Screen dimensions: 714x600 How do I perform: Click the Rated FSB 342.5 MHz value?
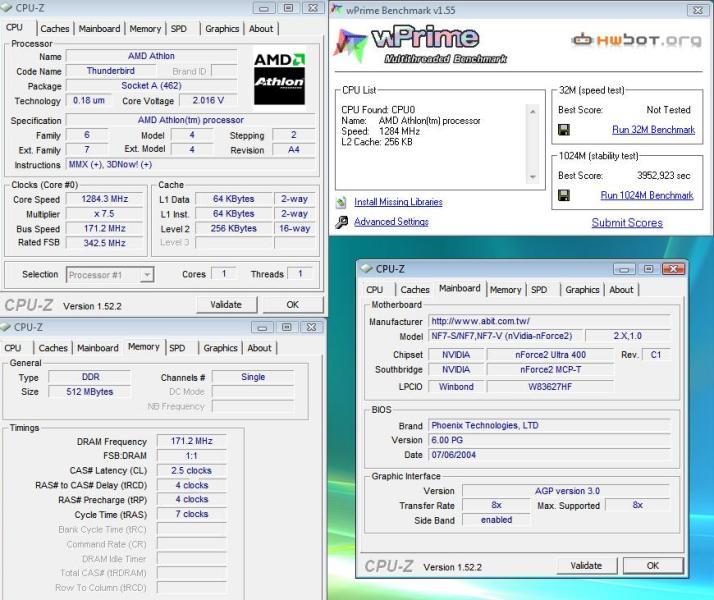[x=105, y=243]
